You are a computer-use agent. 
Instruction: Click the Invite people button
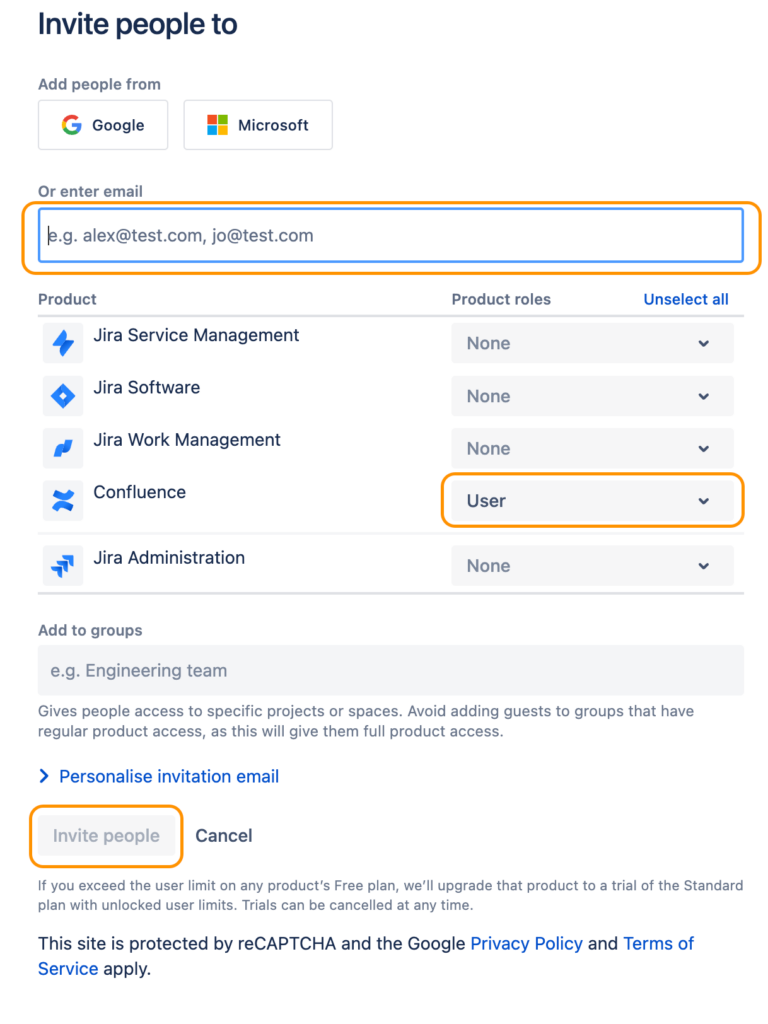tap(106, 836)
